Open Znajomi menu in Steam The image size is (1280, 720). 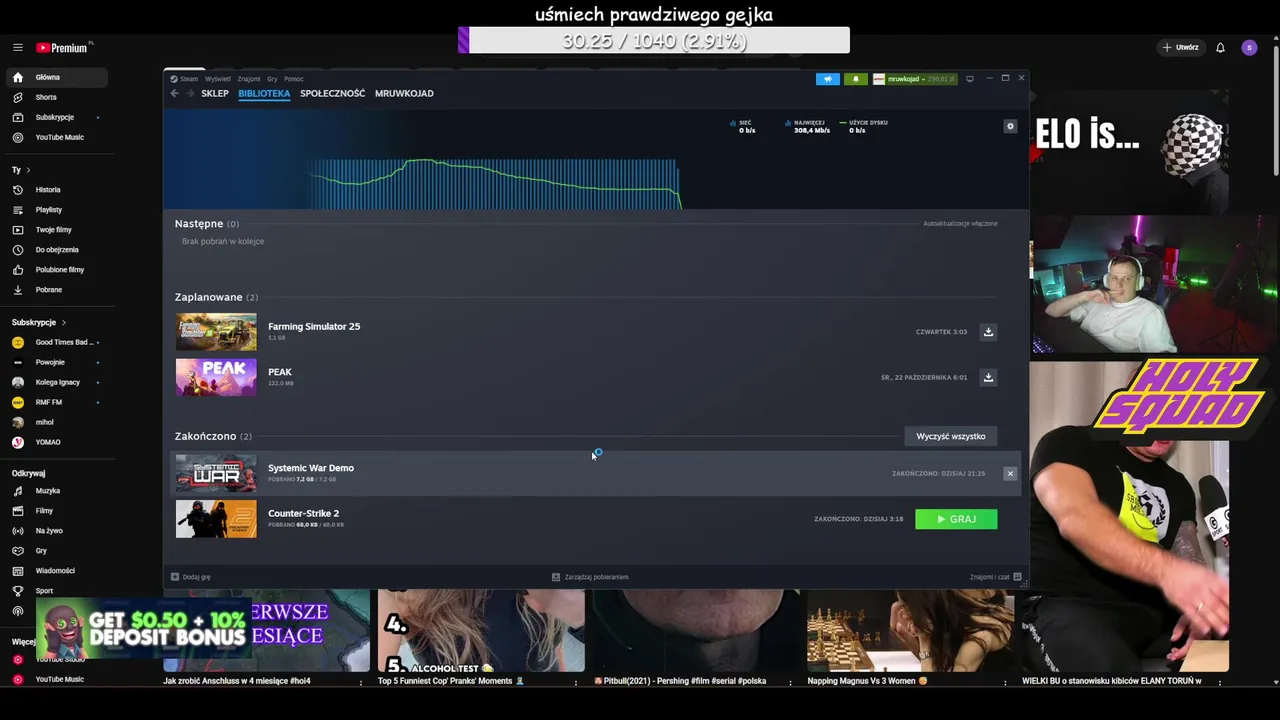point(249,79)
